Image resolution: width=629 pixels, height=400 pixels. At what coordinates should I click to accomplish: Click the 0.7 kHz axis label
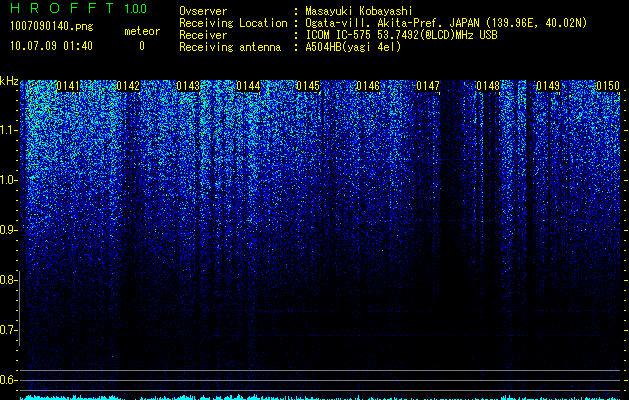pos(8,330)
